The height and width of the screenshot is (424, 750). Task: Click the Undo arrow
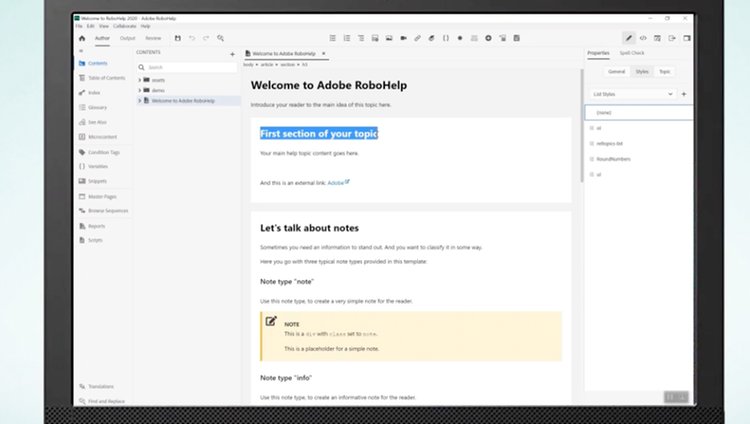pyautogui.click(x=192, y=38)
